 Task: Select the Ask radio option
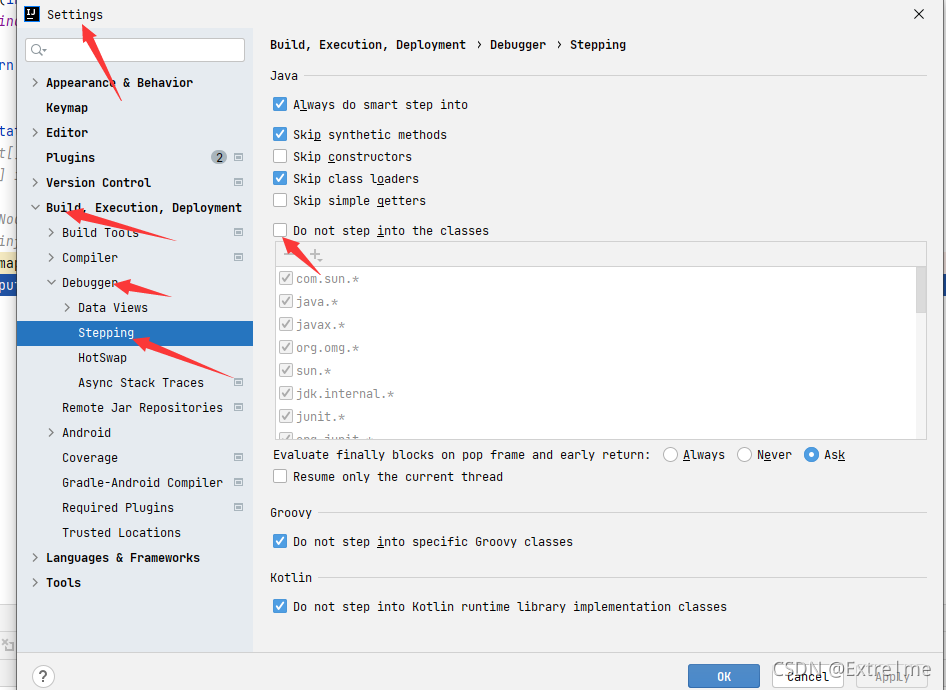(x=811, y=455)
